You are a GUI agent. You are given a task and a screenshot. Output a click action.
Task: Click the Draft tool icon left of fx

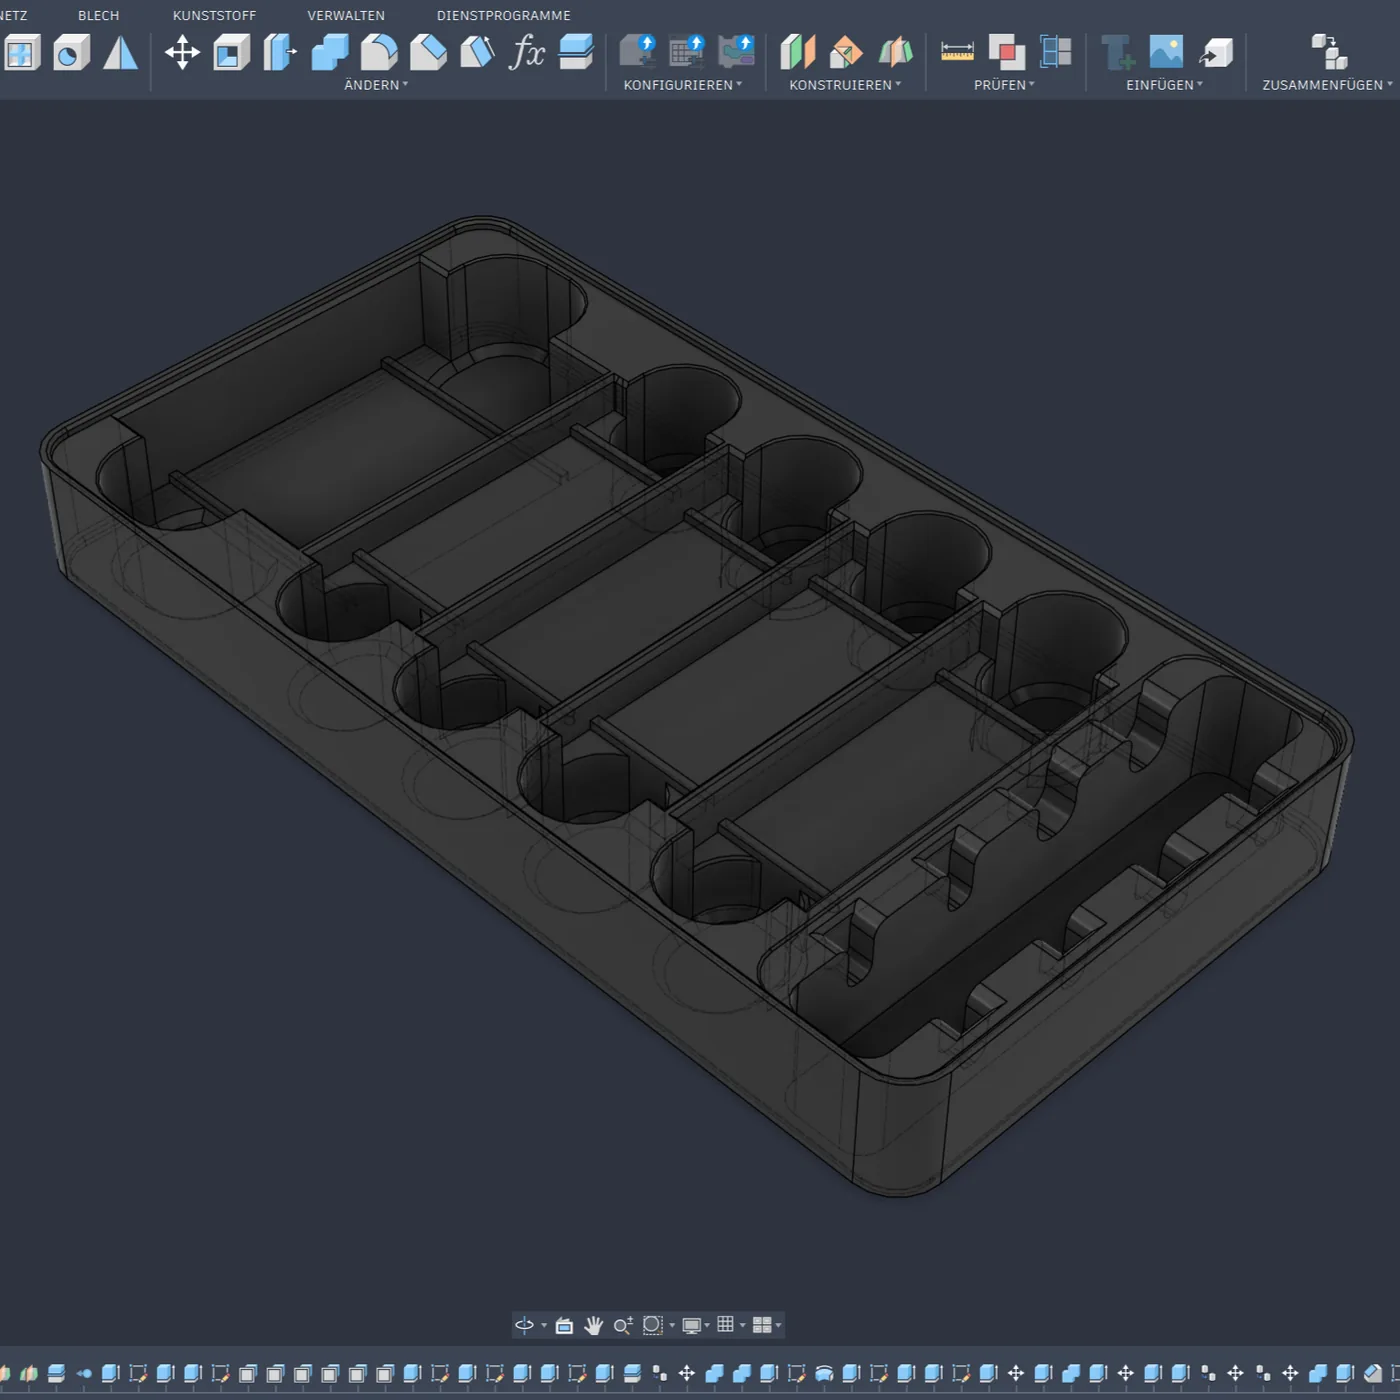(477, 52)
